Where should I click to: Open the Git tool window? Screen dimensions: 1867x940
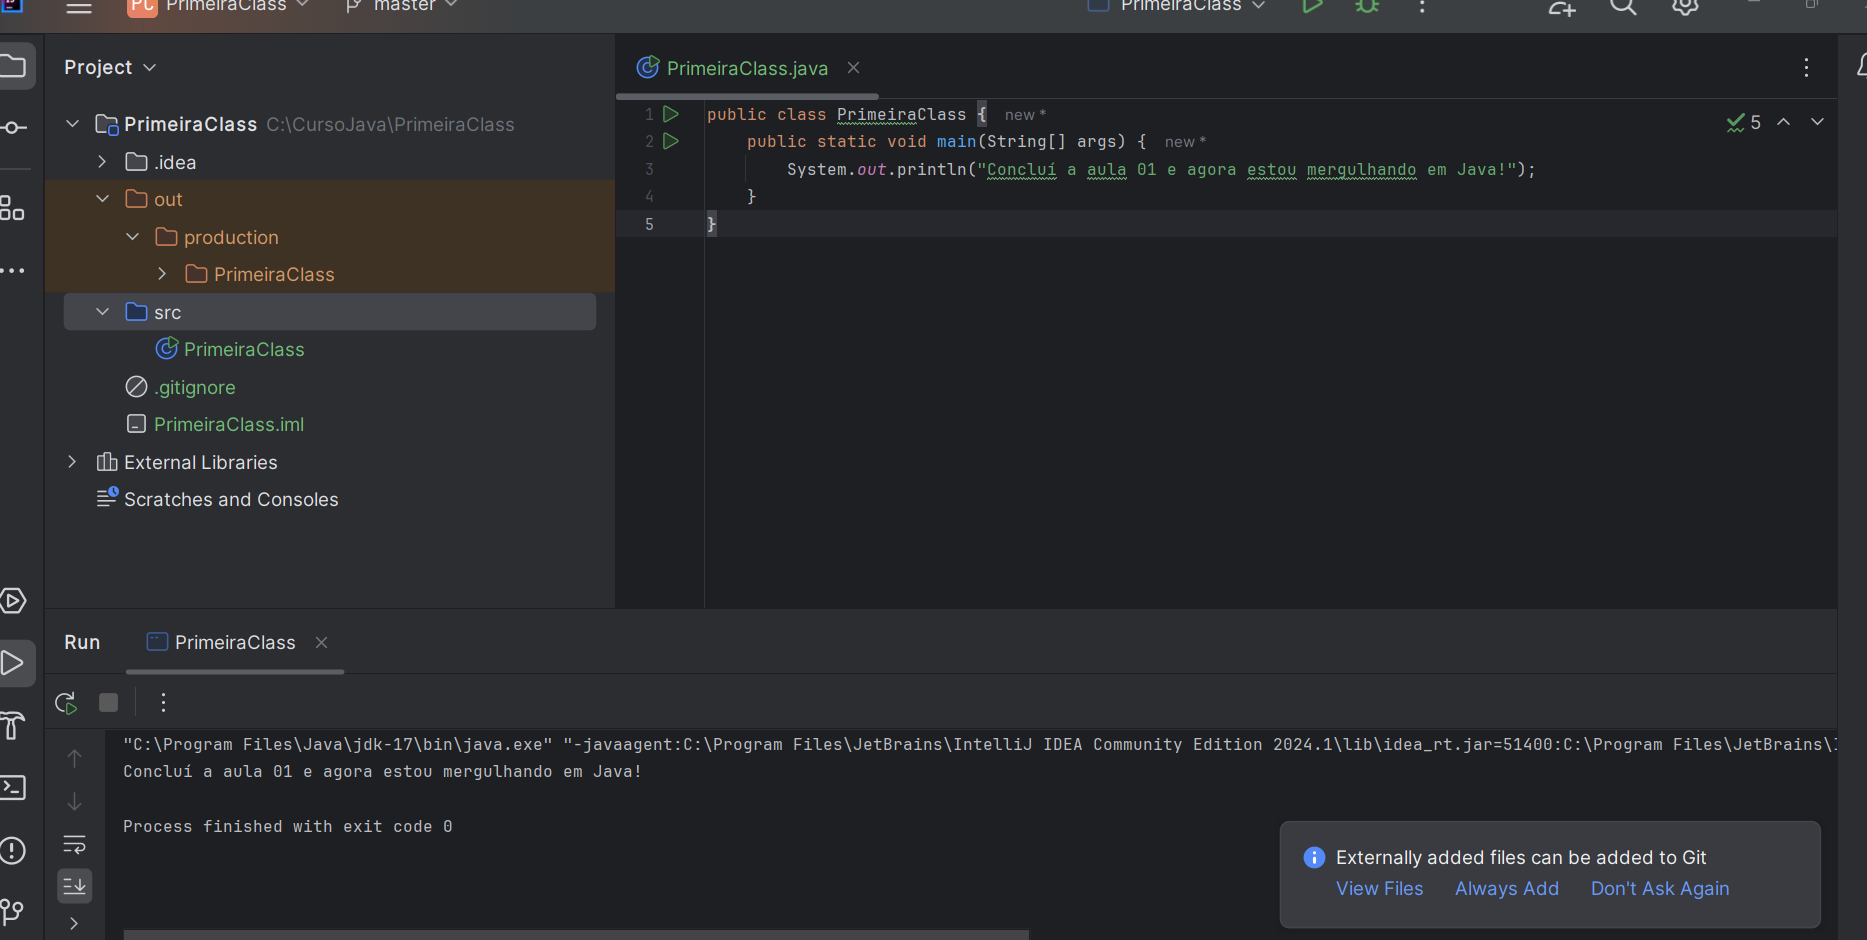[x=12, y=911]
